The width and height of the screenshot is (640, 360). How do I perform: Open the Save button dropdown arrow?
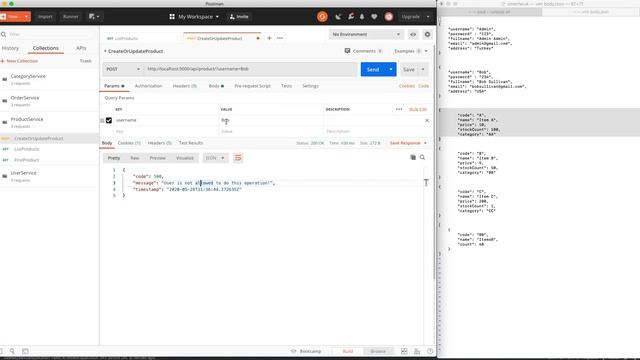click(423, 69)
